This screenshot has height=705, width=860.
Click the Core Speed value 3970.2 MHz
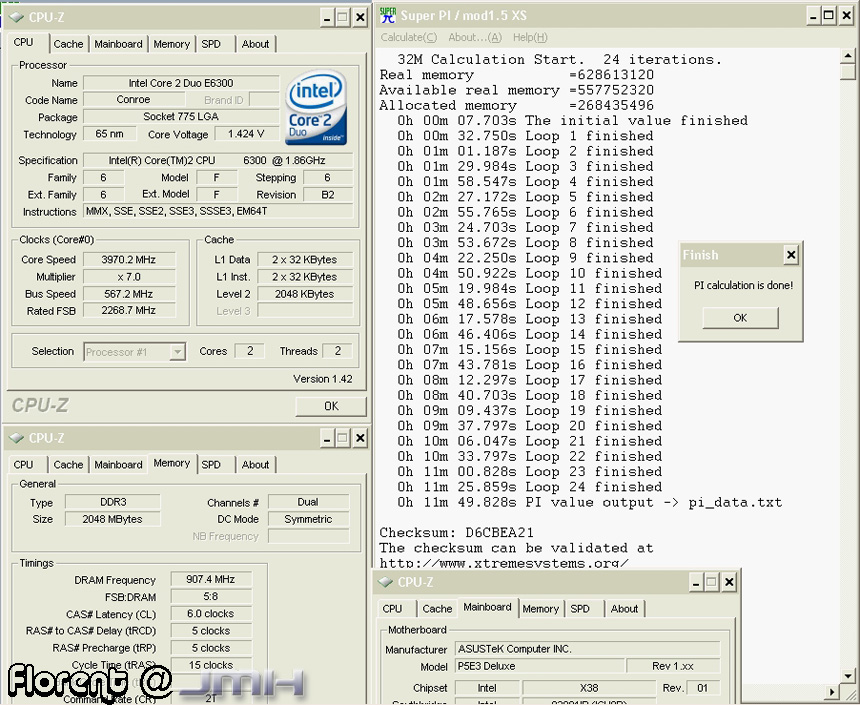[x=129, y=260]
